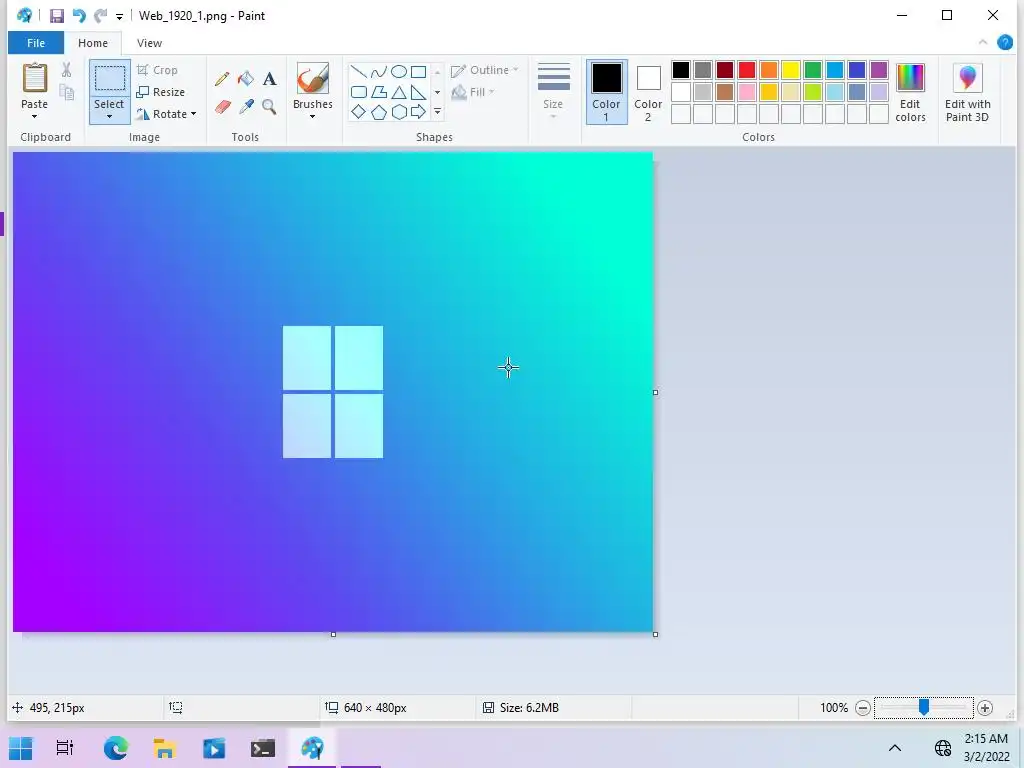
Task: Open Edit colors dialog
Action: [x=910, y=92]
